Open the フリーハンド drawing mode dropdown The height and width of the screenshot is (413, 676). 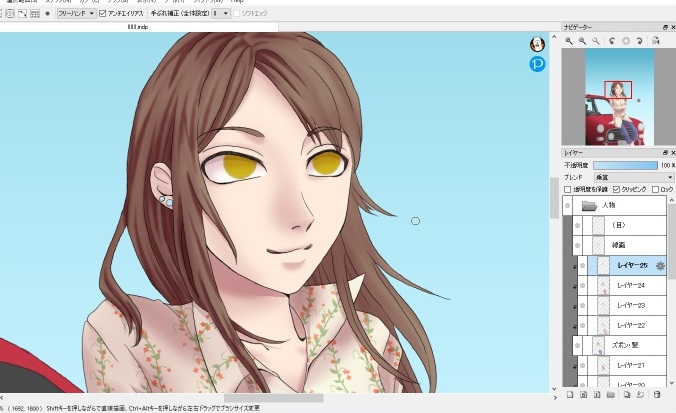coord(76,13)
